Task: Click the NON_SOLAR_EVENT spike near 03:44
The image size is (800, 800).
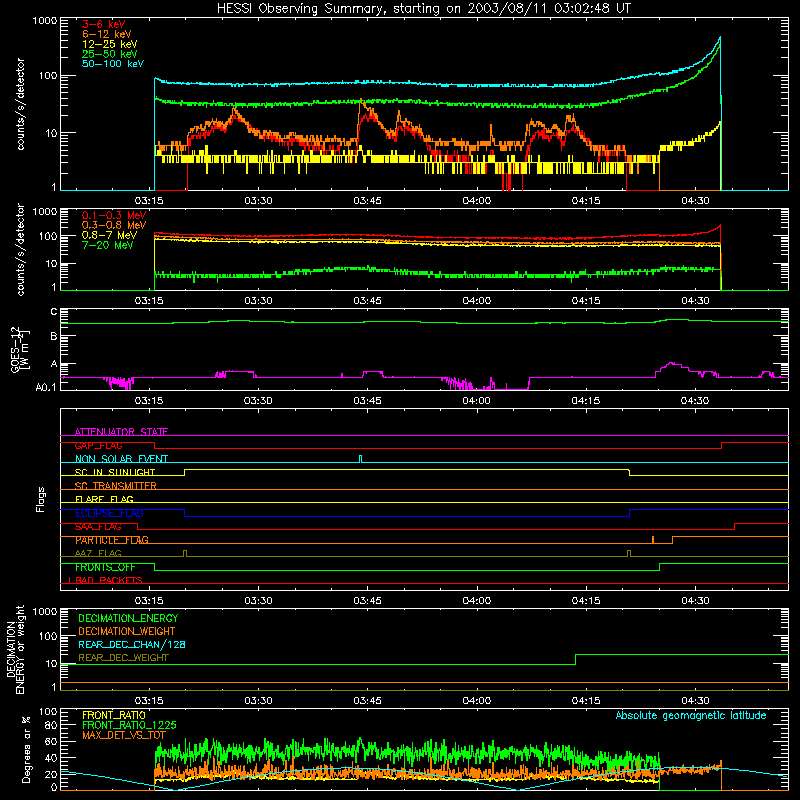Action: tap(361, 459)
